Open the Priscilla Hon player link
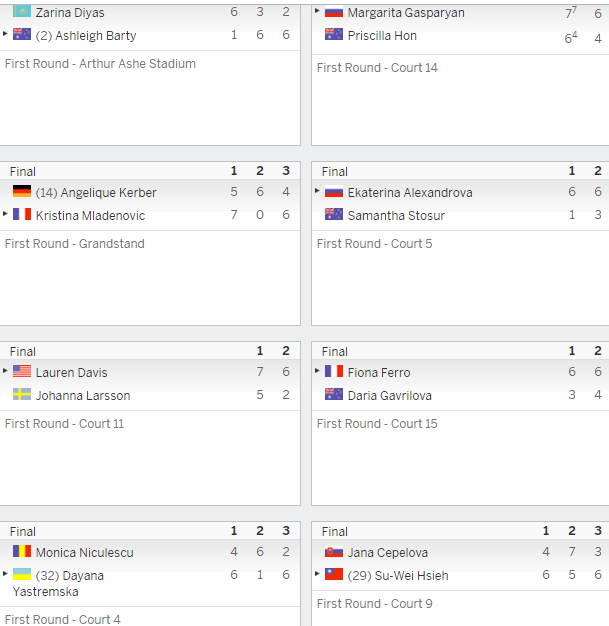Viewport: 609px width, 626px height. point(382,36)
